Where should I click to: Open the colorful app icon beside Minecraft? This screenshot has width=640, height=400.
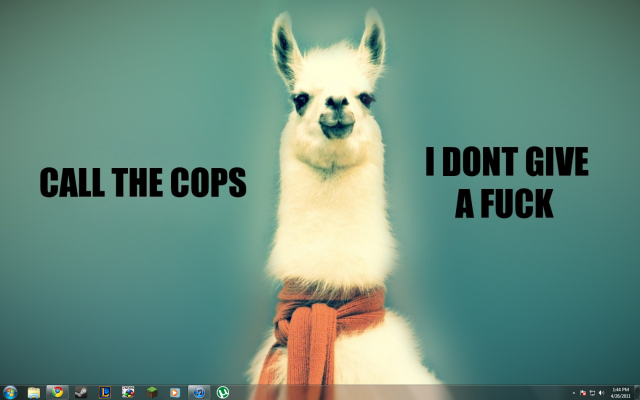(x=128, y=392)
